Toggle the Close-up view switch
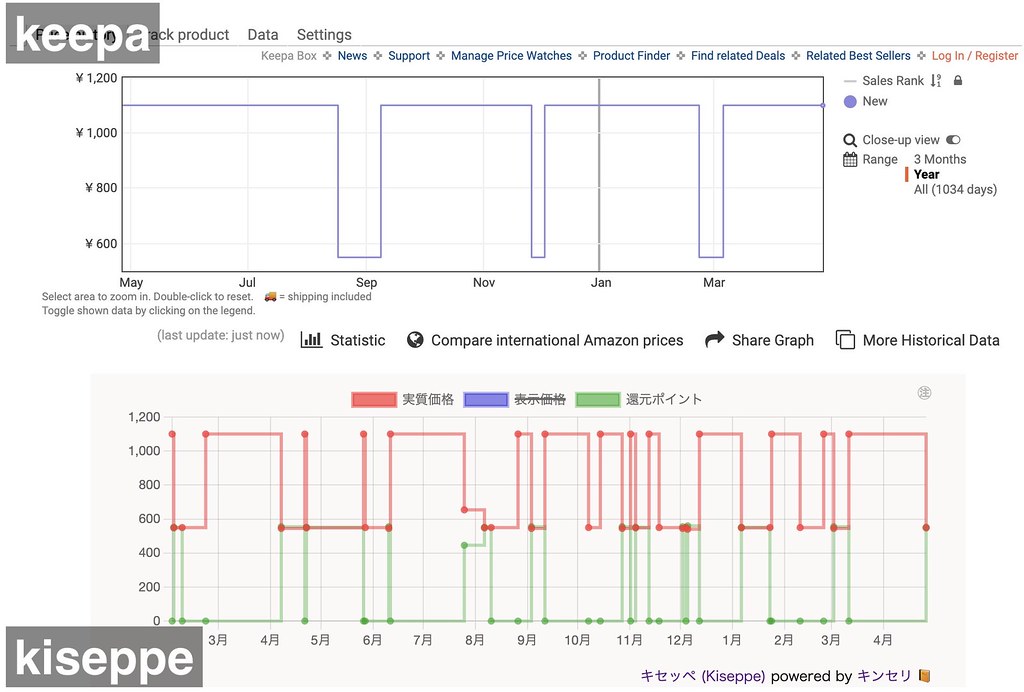 coord(953,140)
